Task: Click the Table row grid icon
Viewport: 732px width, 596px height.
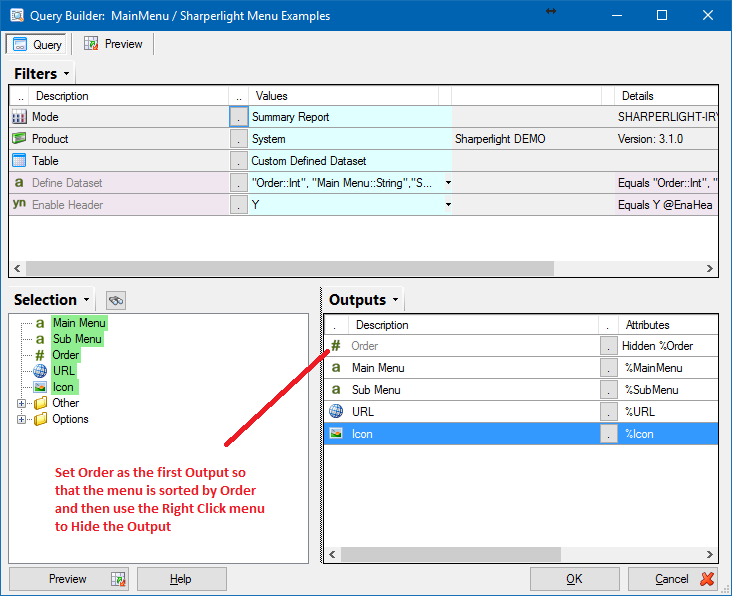Action: pos(19,161)
